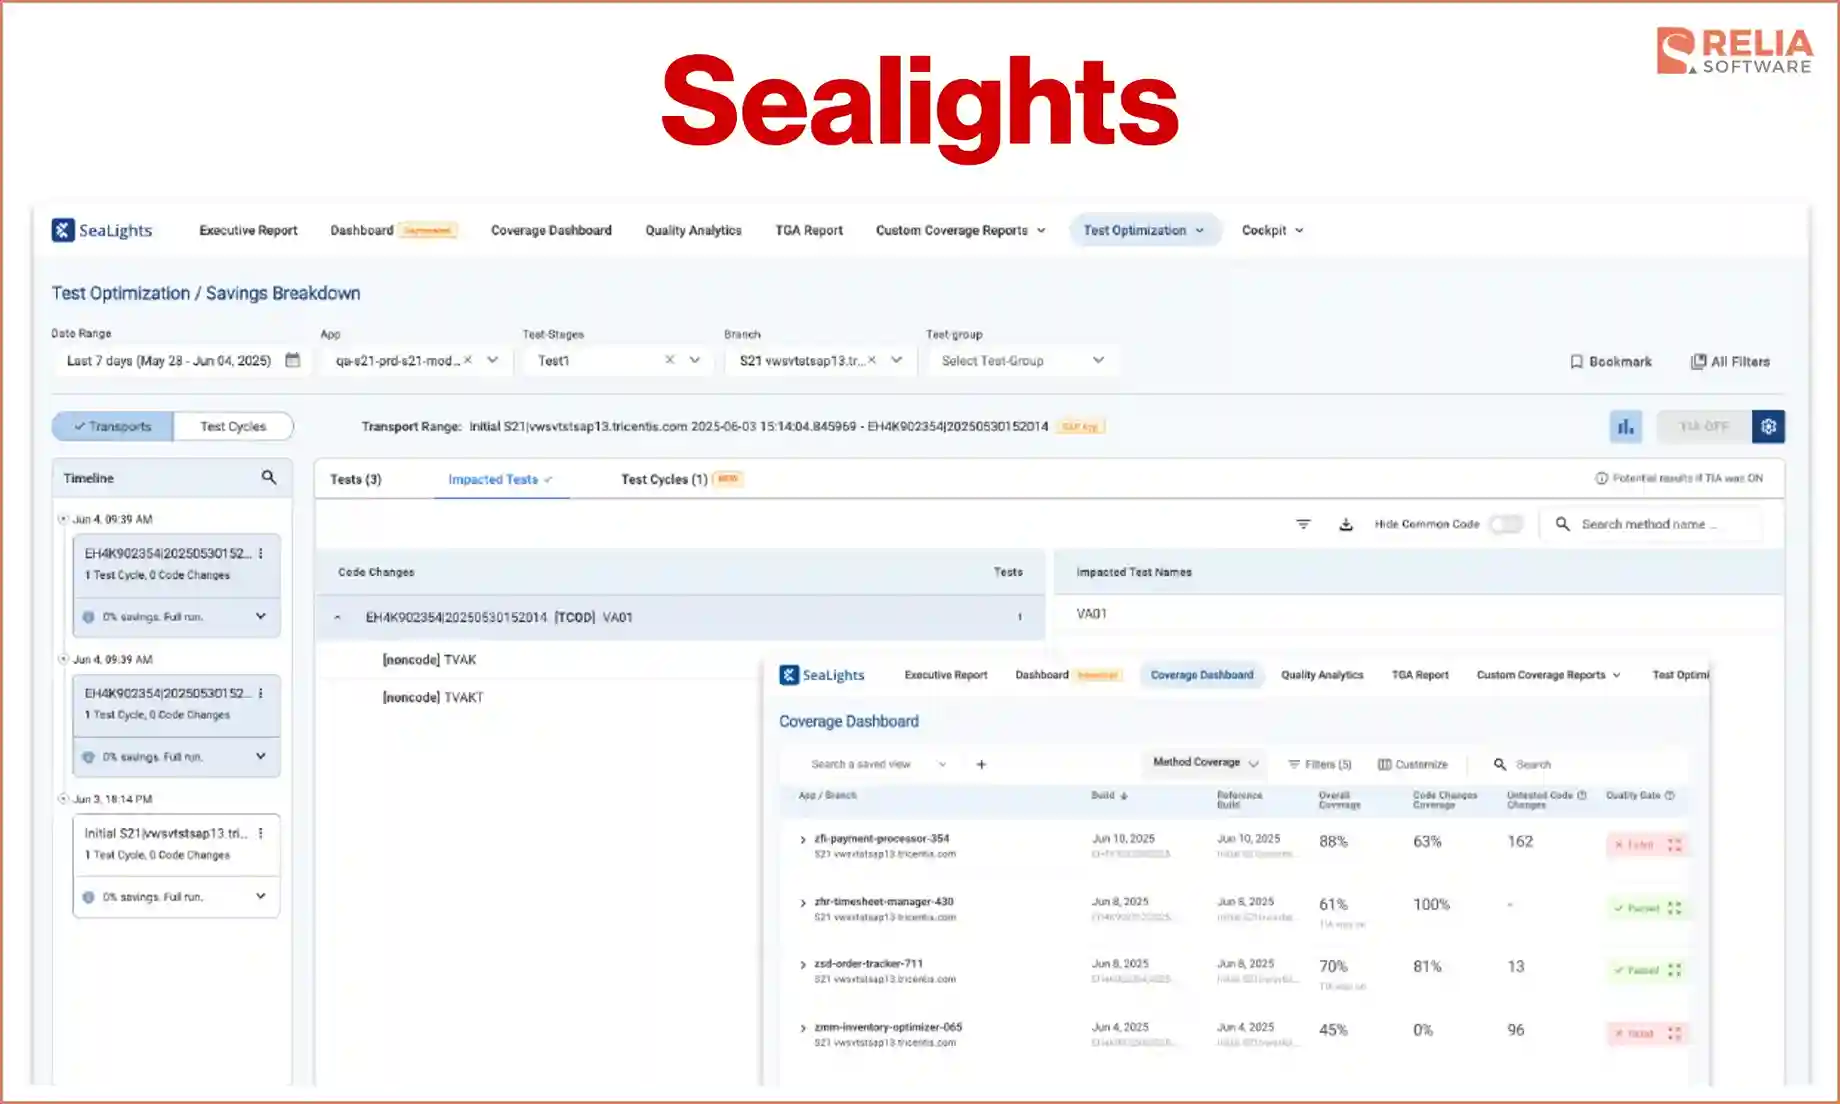This screenshot has height=1104, width=1840.
Task: Click the Search method name field
Action: [1650, 524]
